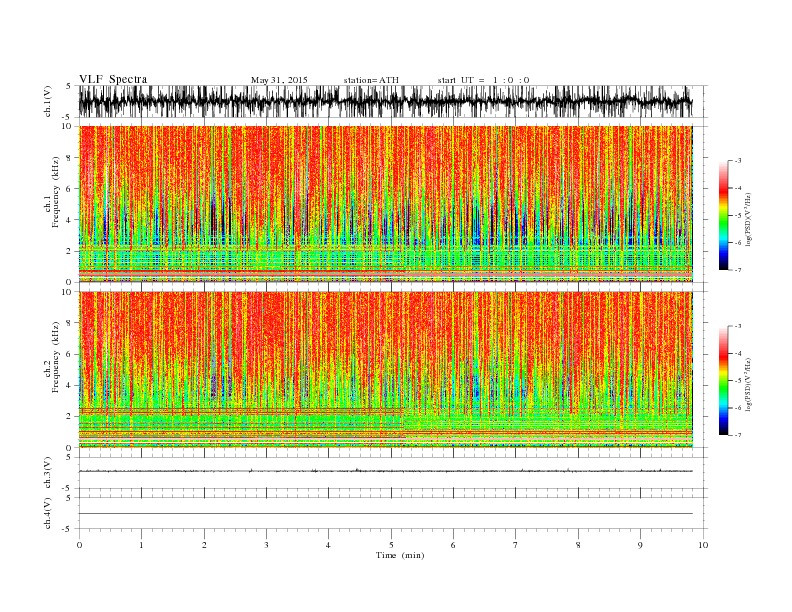Click the "ch.1(V)" axis label
The height and width of the screenshot is (612, 792).
tap(48, 101)
